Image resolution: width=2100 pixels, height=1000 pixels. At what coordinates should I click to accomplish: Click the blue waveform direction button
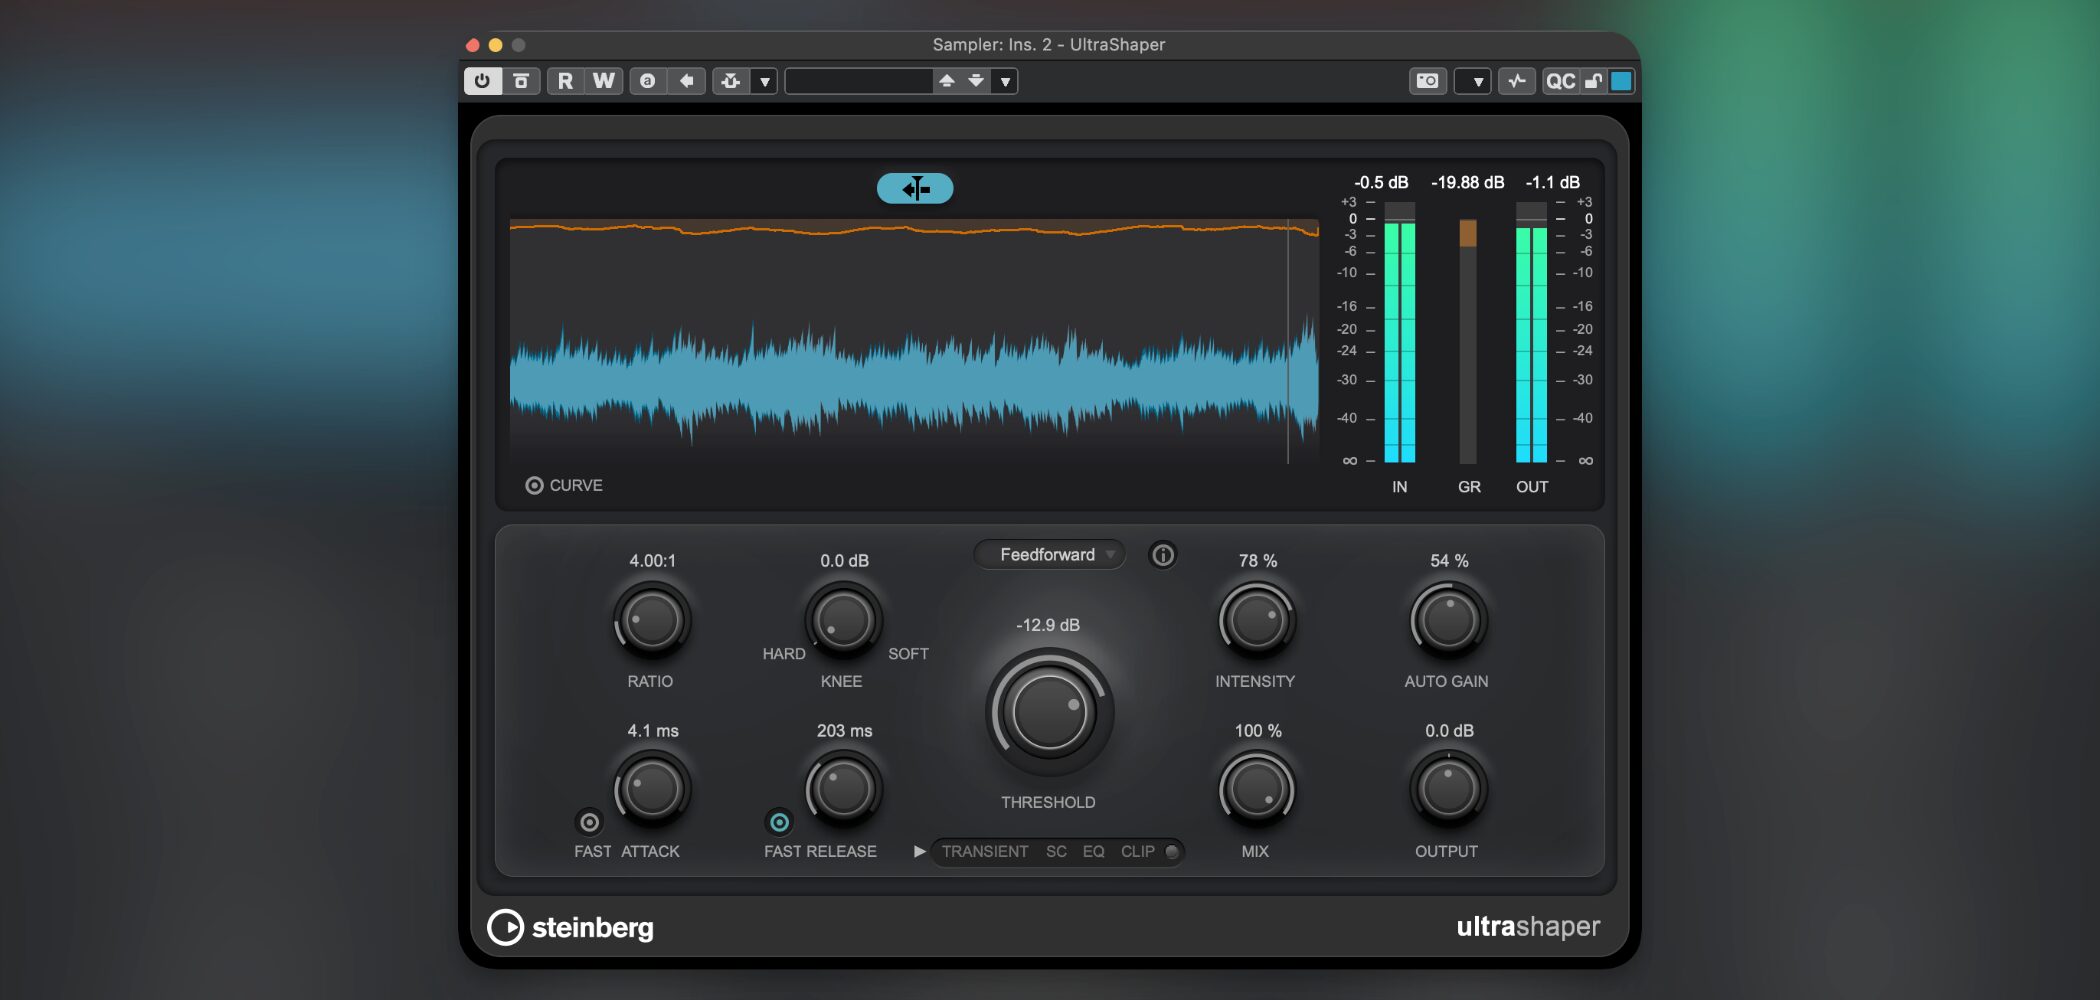tap(915, 188)
